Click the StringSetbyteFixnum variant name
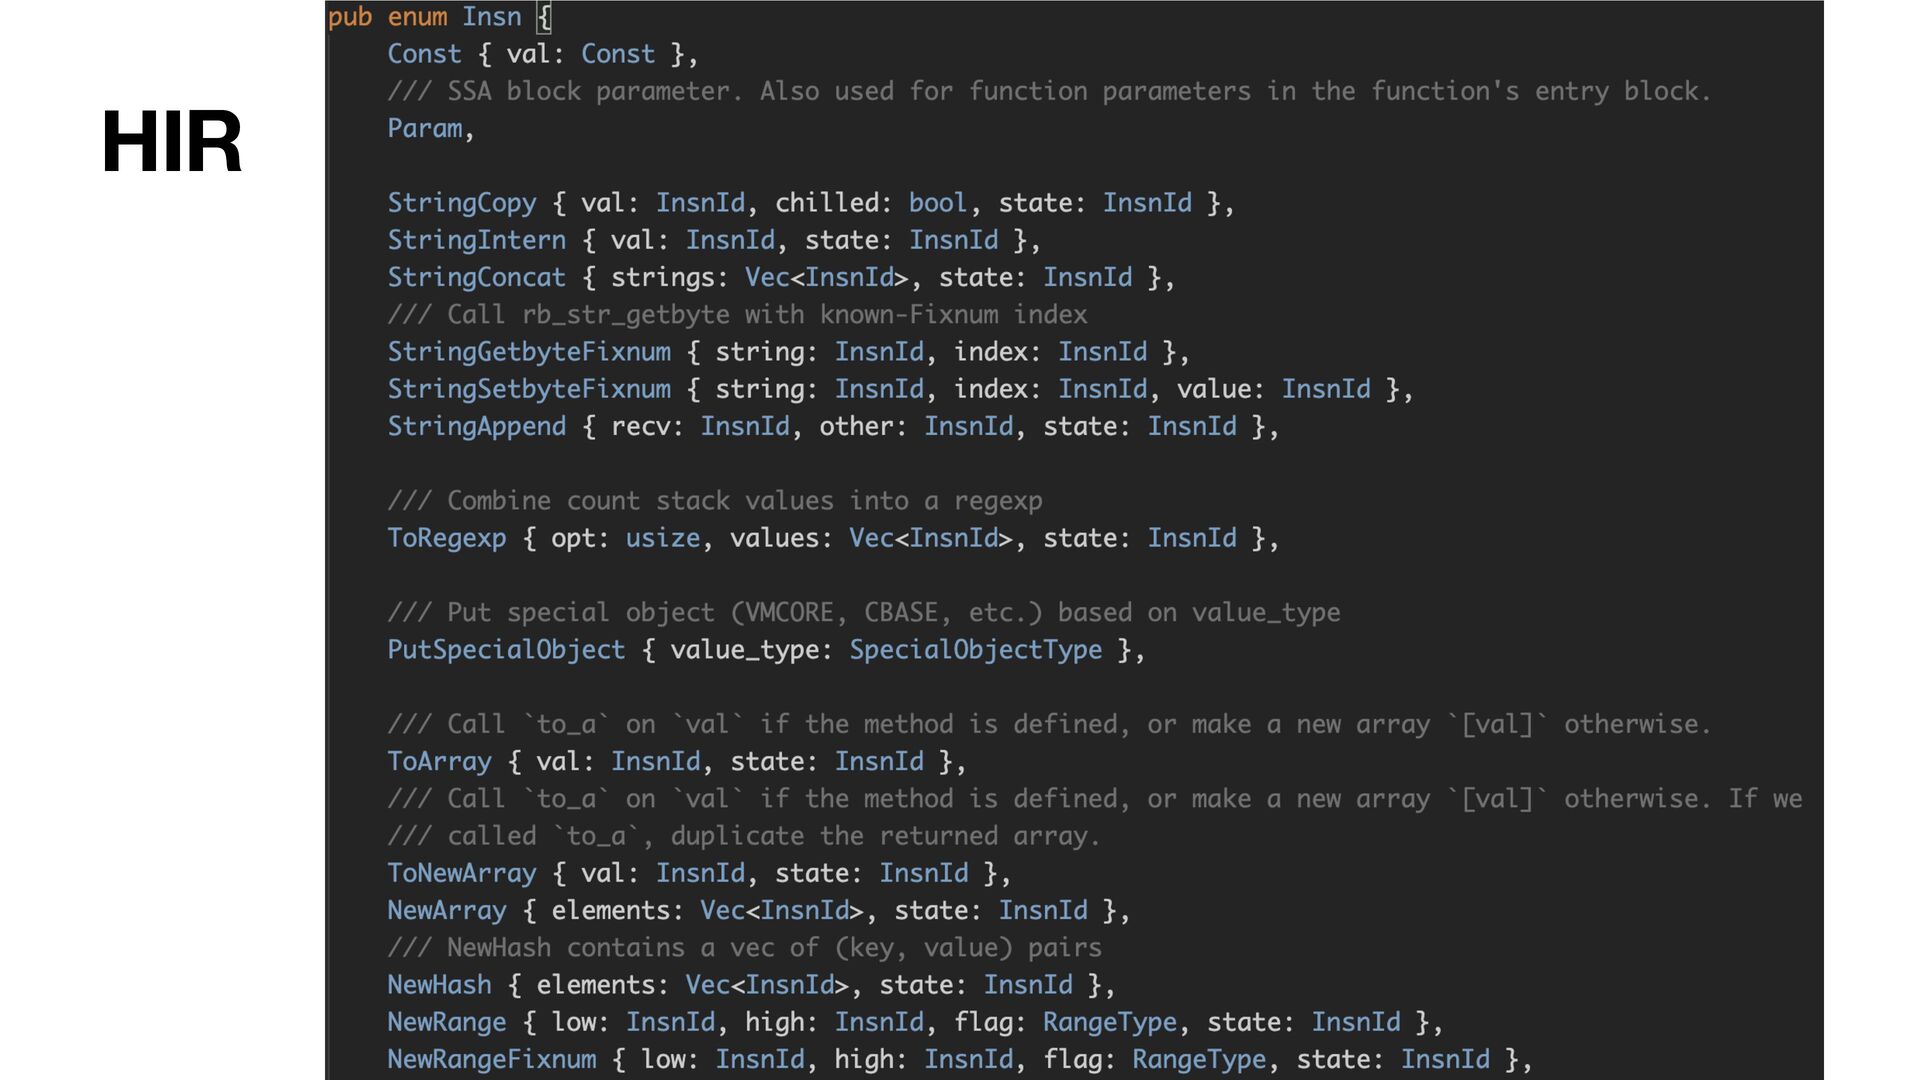 [x=529, y=389]
